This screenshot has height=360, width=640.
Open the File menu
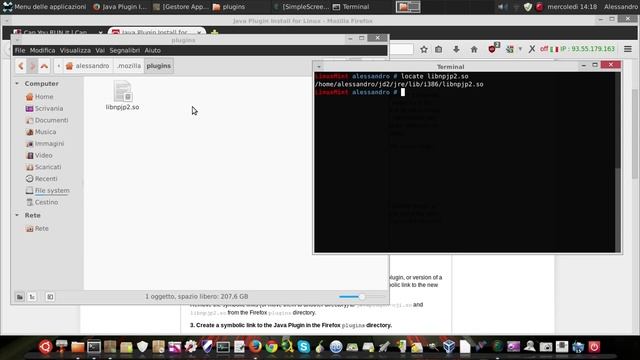[20, 50]
